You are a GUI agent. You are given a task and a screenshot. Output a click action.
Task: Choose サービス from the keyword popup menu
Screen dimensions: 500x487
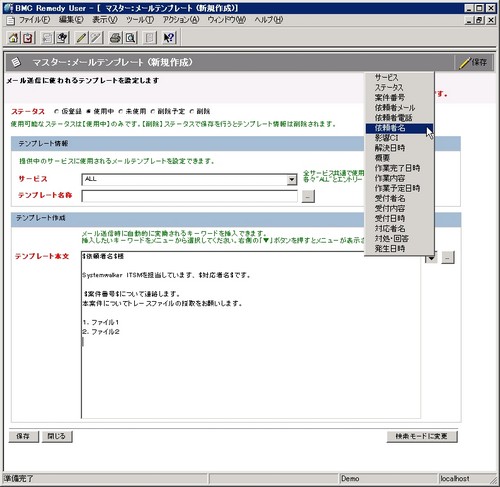(x=399, y=78)
